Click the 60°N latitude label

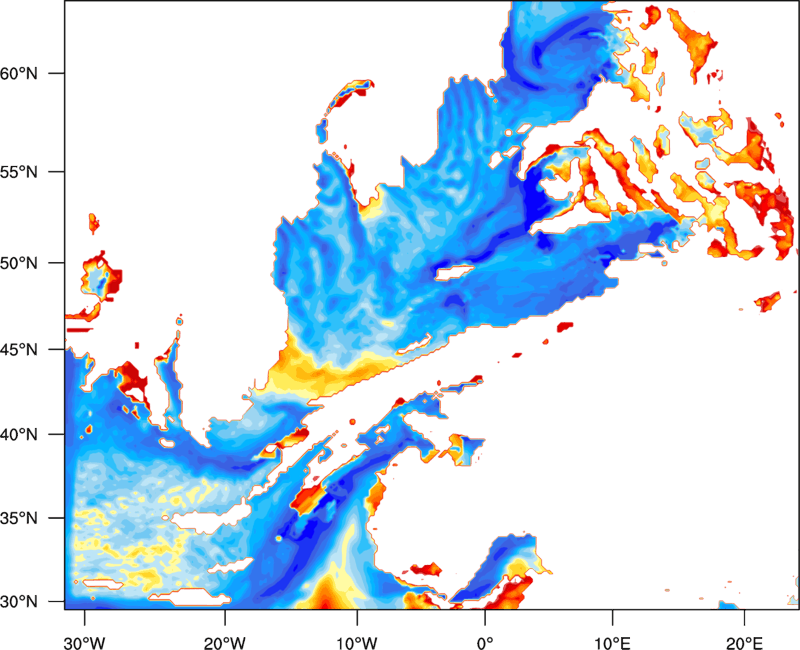19,74
